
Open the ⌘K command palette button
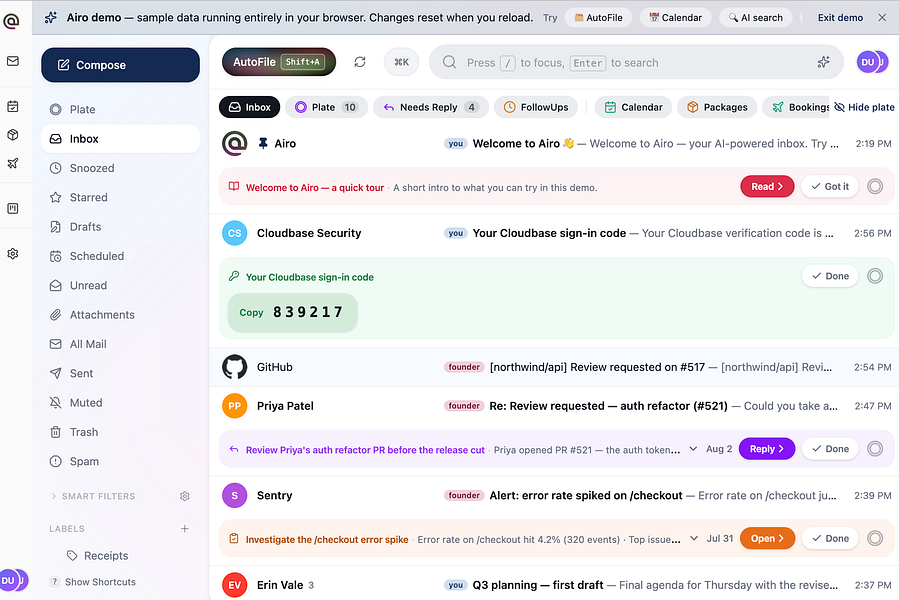pyautogui.click(x=401, y=62)
